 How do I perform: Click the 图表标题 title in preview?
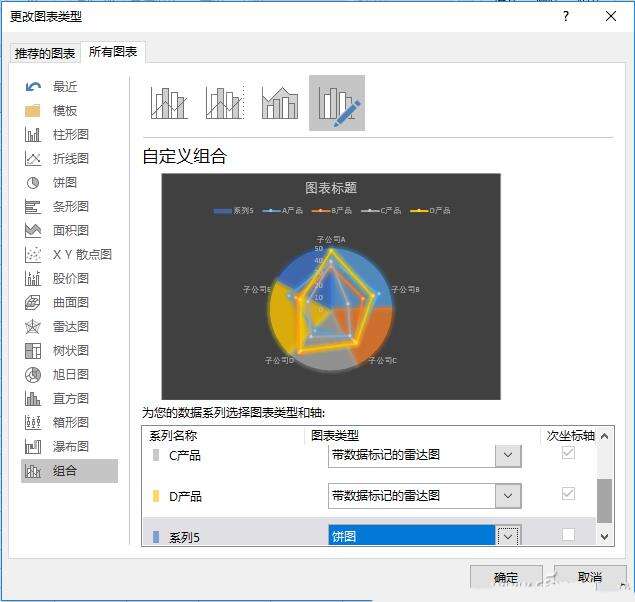(x=331, y=188)
